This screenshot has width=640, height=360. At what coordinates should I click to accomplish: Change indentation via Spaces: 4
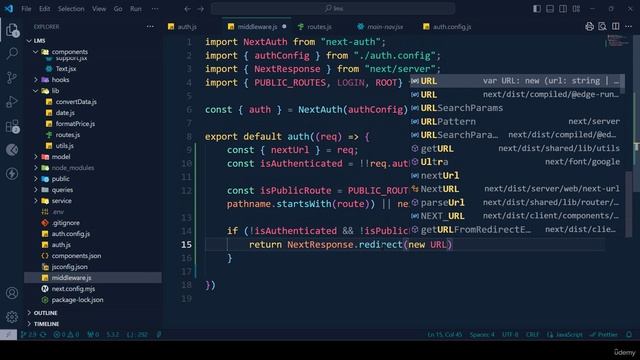[x=482, y=334]
